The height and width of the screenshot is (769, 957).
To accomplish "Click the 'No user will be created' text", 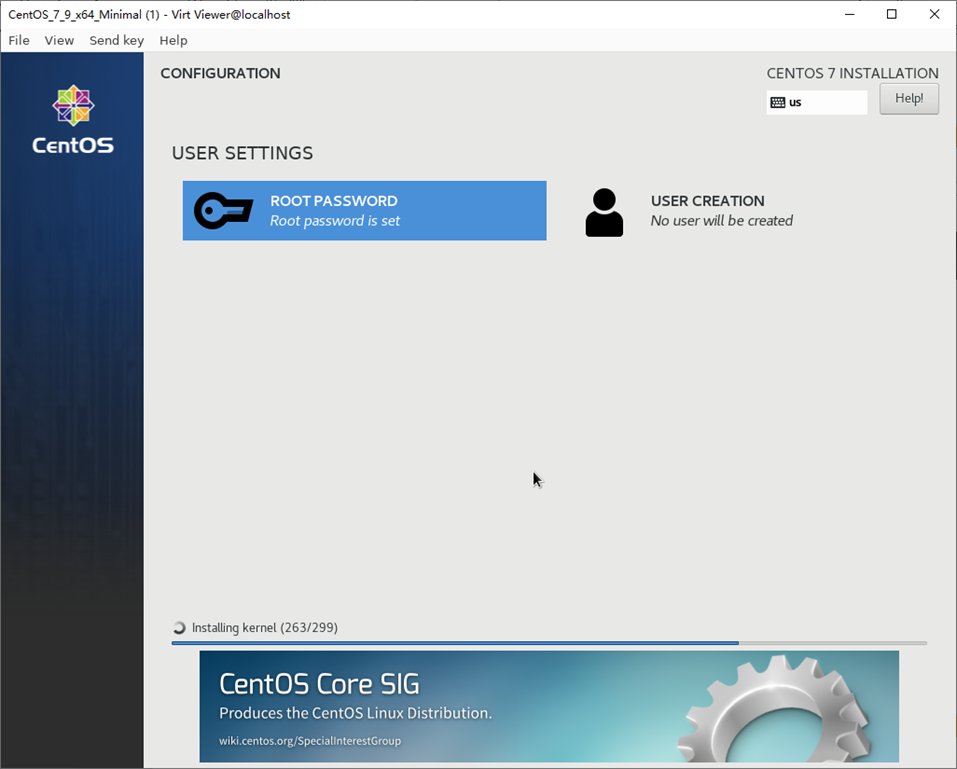I will tap(722, 221).
